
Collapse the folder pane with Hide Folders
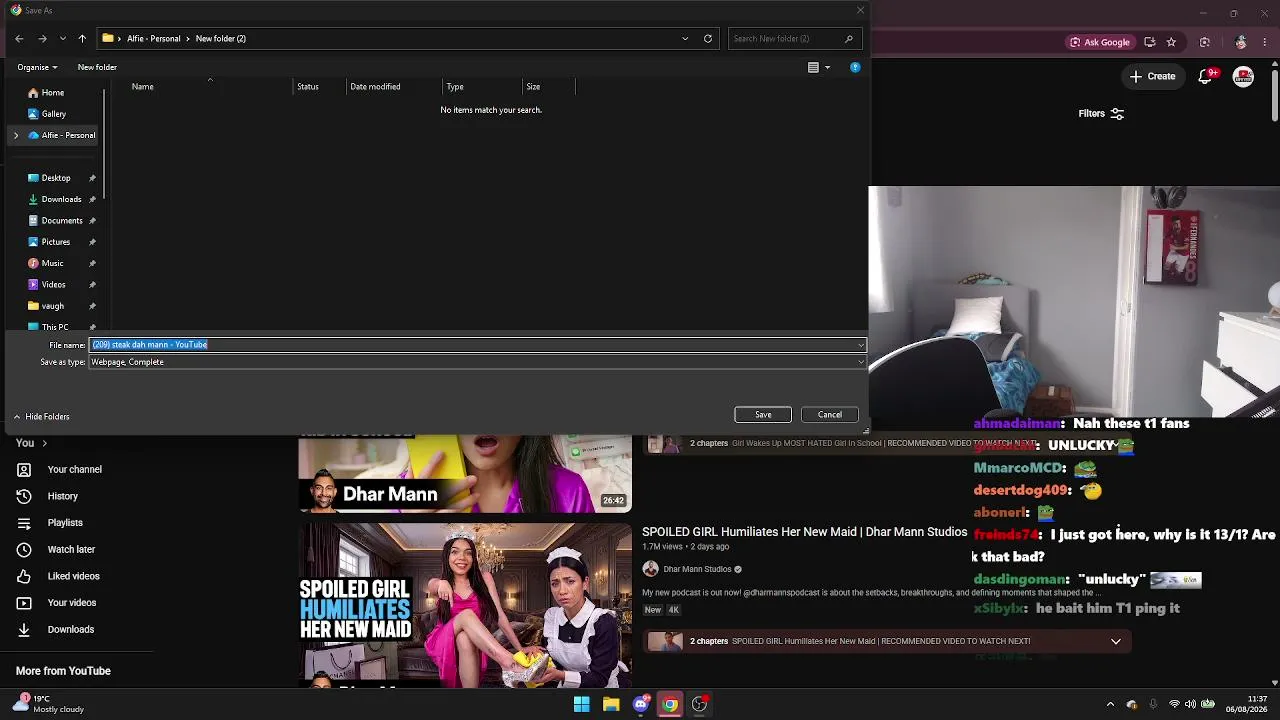[x=41, y=416]
